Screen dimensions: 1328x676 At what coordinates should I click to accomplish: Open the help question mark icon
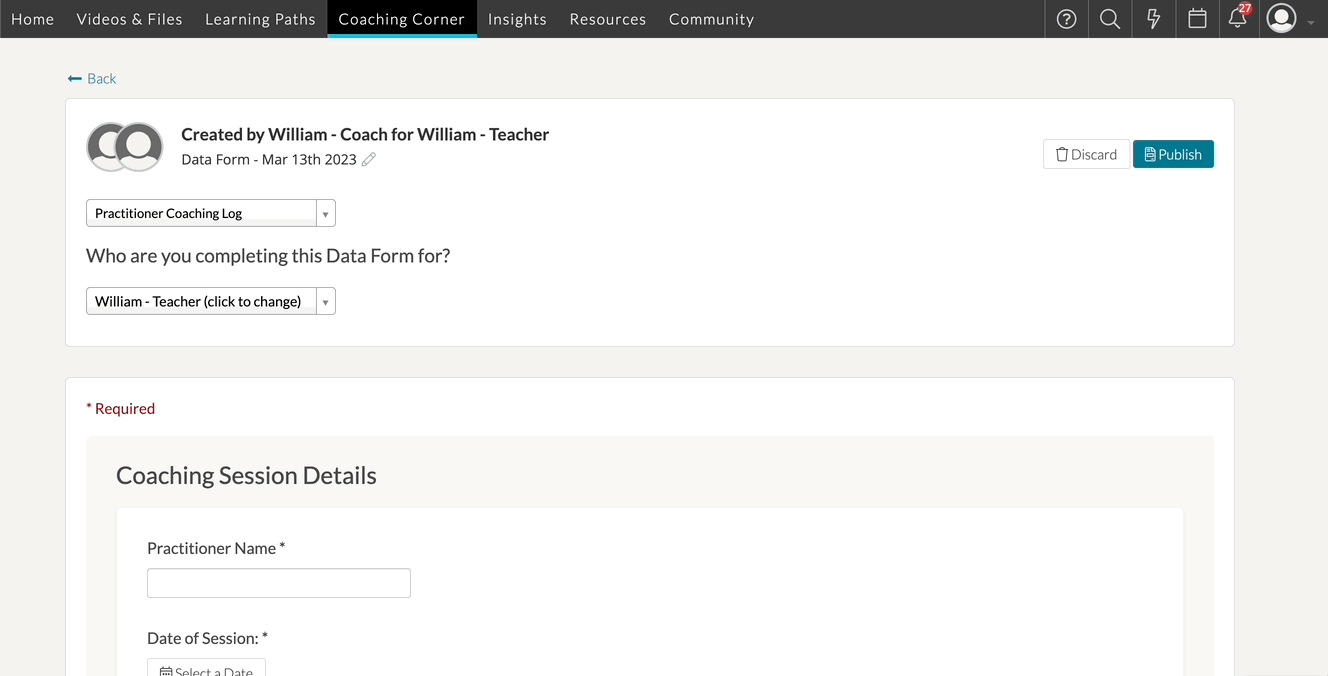click(x=1066, y=19)
